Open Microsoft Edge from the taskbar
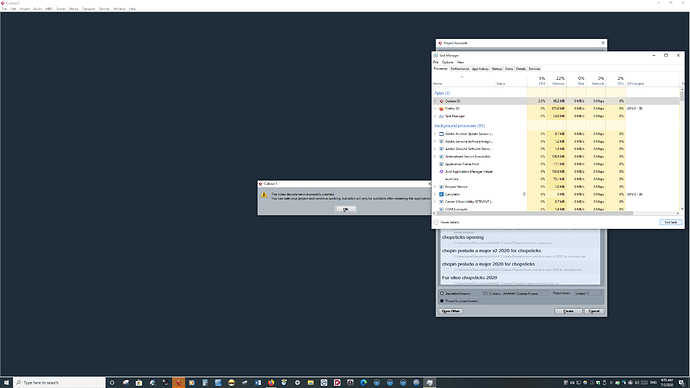Image resolution: width=690 pixels, height=388 pixels. (x=363, y=383)
